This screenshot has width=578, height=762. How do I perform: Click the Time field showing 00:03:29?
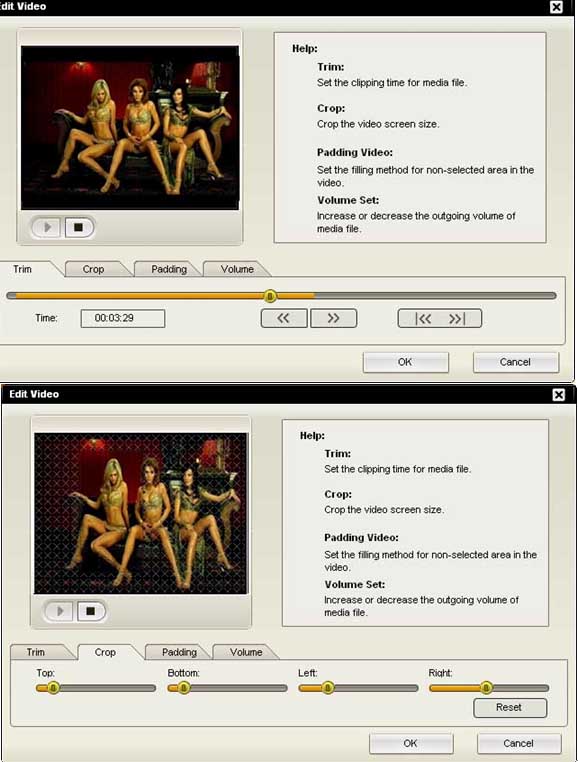click(x=123, y=318)
